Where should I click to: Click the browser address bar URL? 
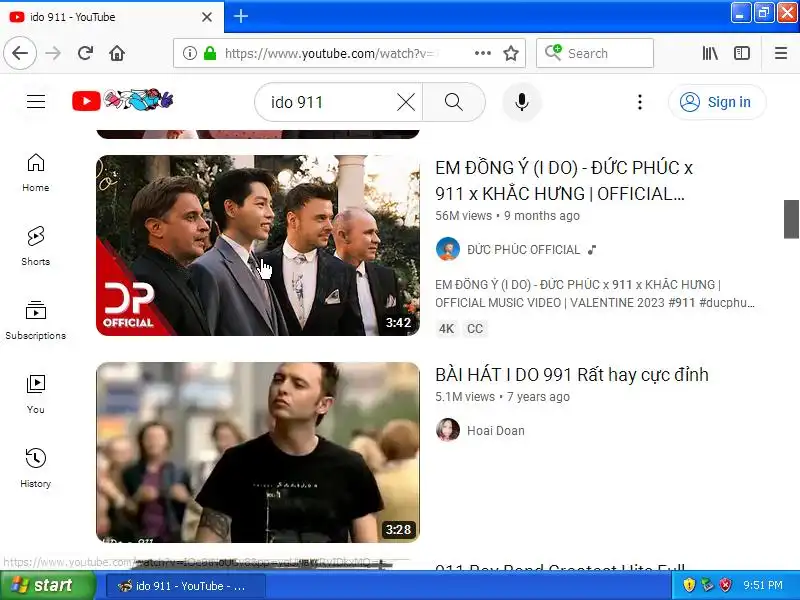[332, 53]
